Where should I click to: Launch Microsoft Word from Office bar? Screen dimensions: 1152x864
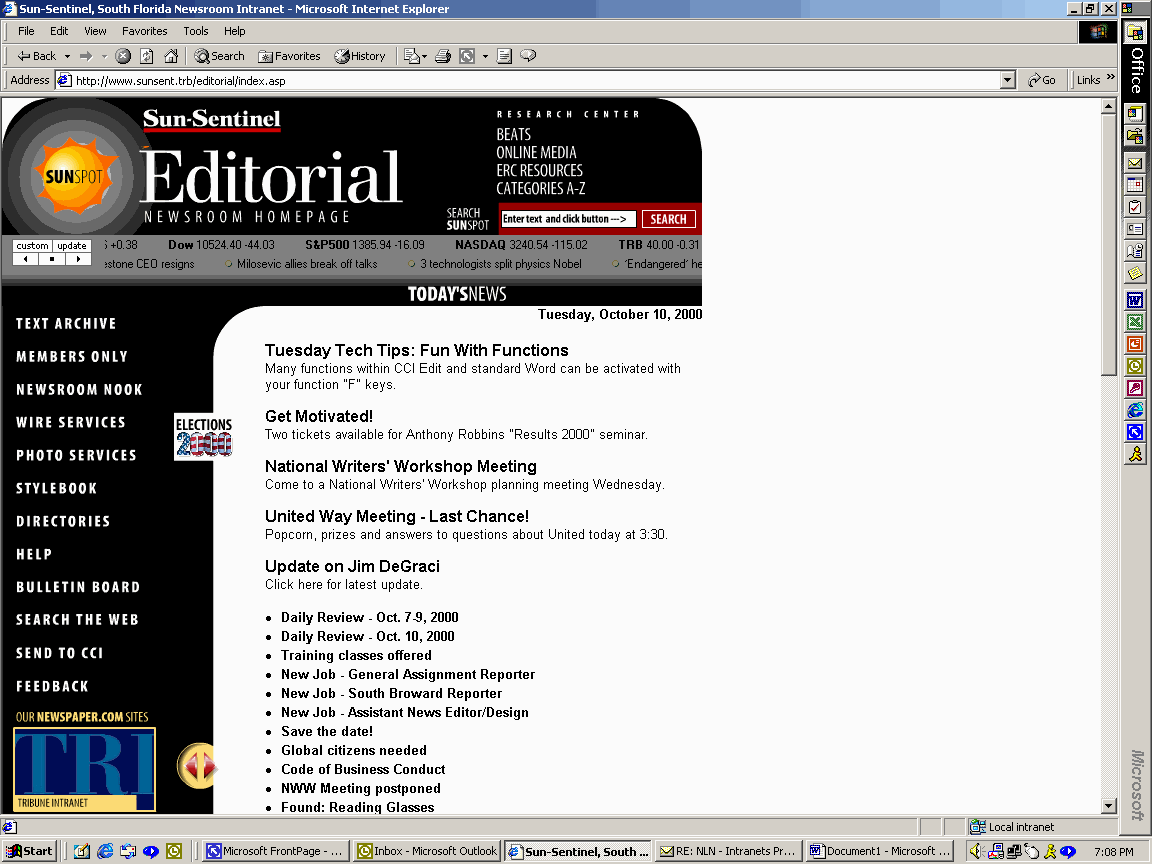[1135, 300]
